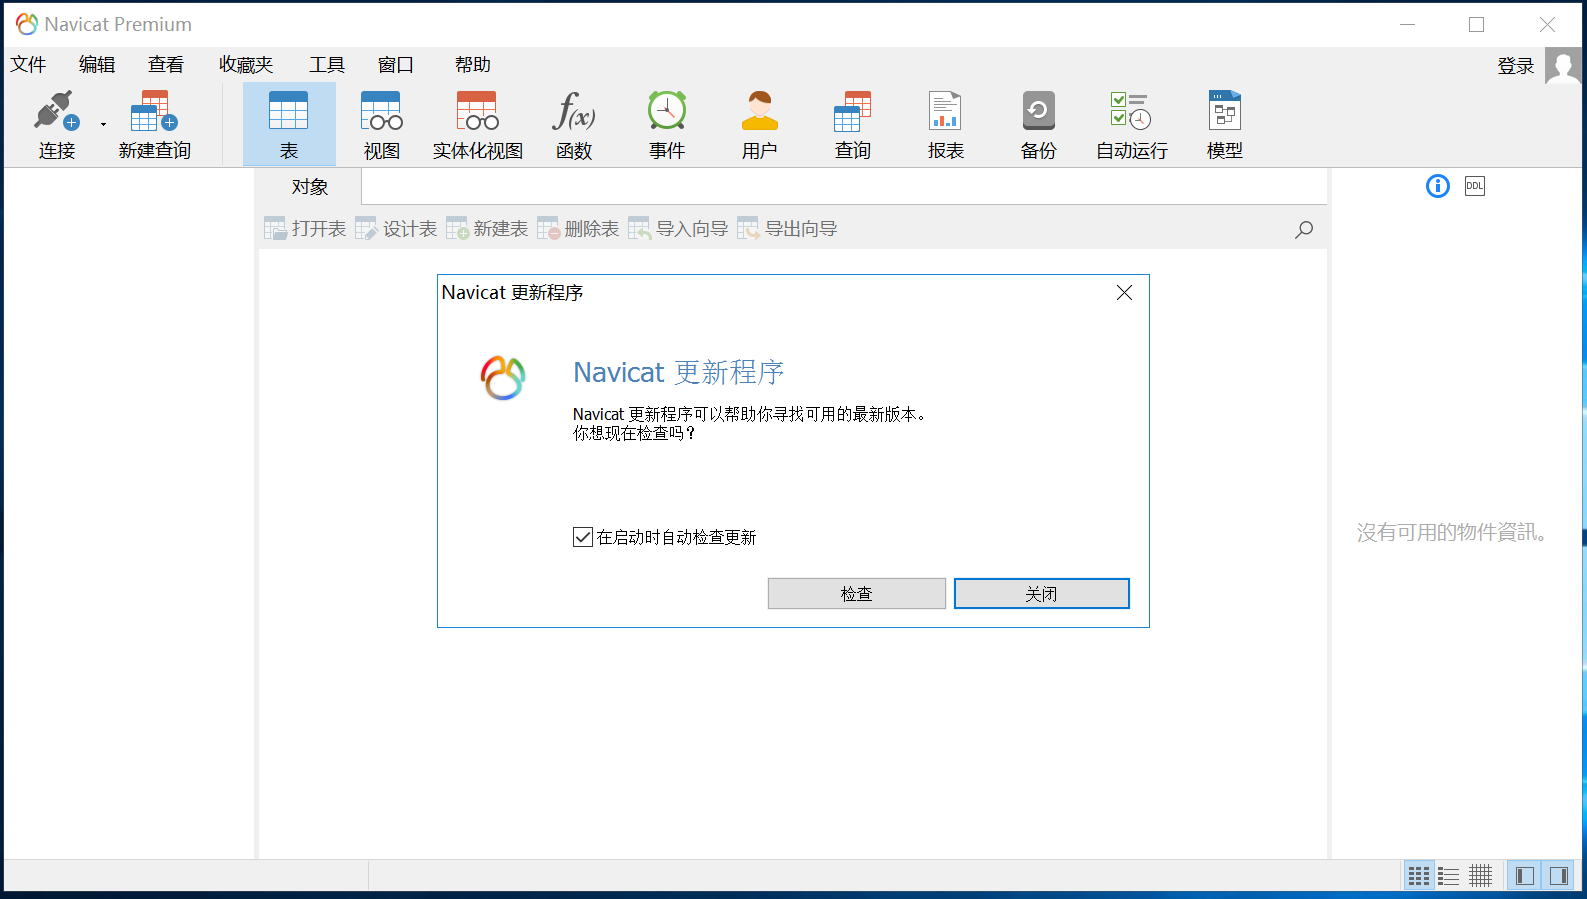Click the search magnifier icon
The image size is (1587, 899).
pyautogui.click(x=1304, y=230)
